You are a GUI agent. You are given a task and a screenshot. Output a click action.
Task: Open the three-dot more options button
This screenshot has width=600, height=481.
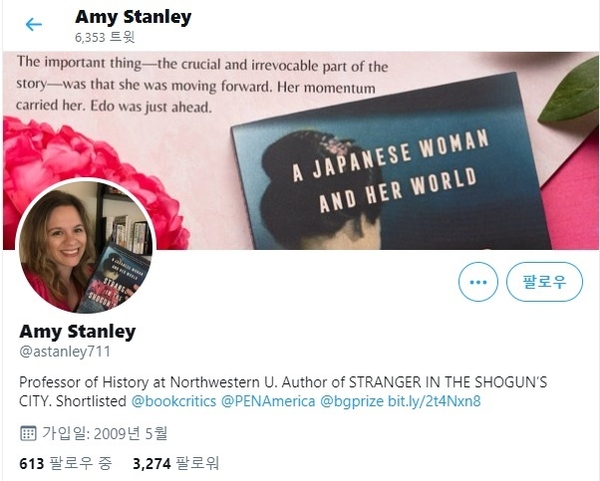coord(478,282)
